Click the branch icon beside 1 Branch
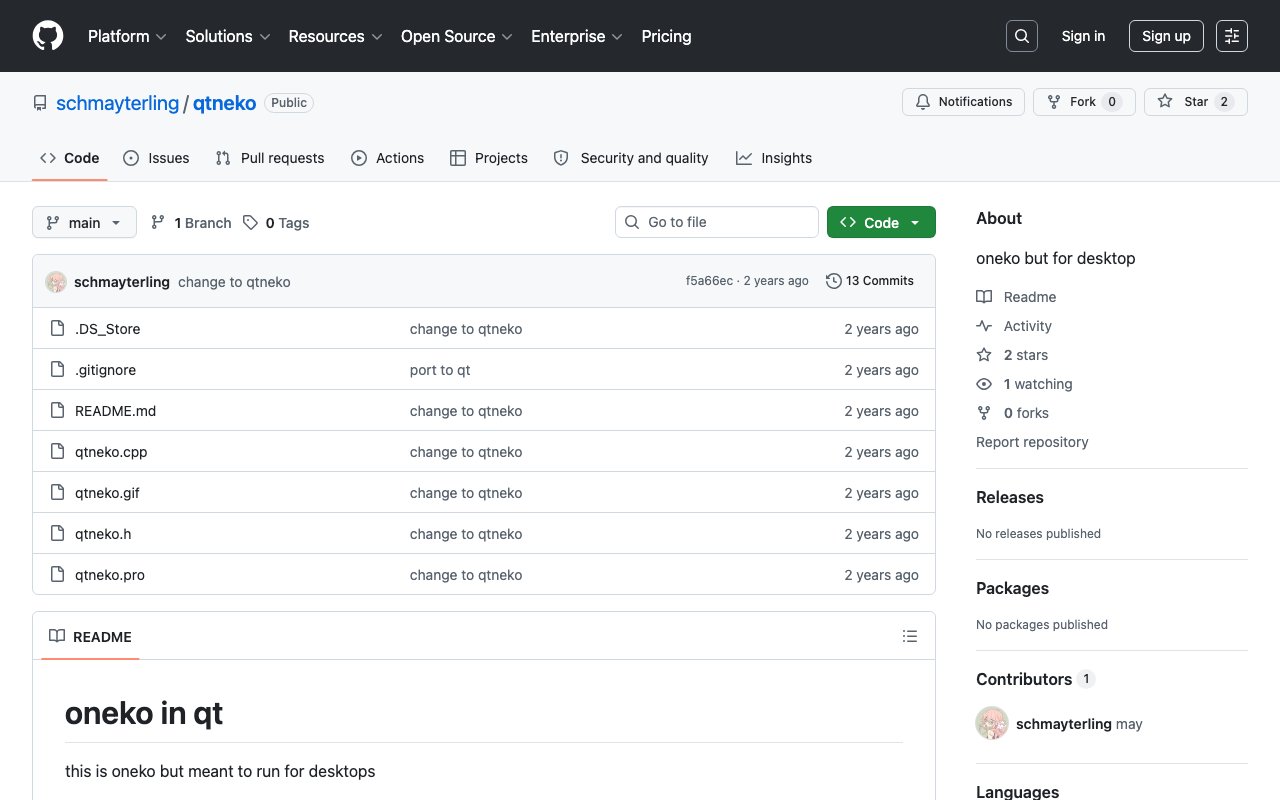 click(x=158, y=223)
